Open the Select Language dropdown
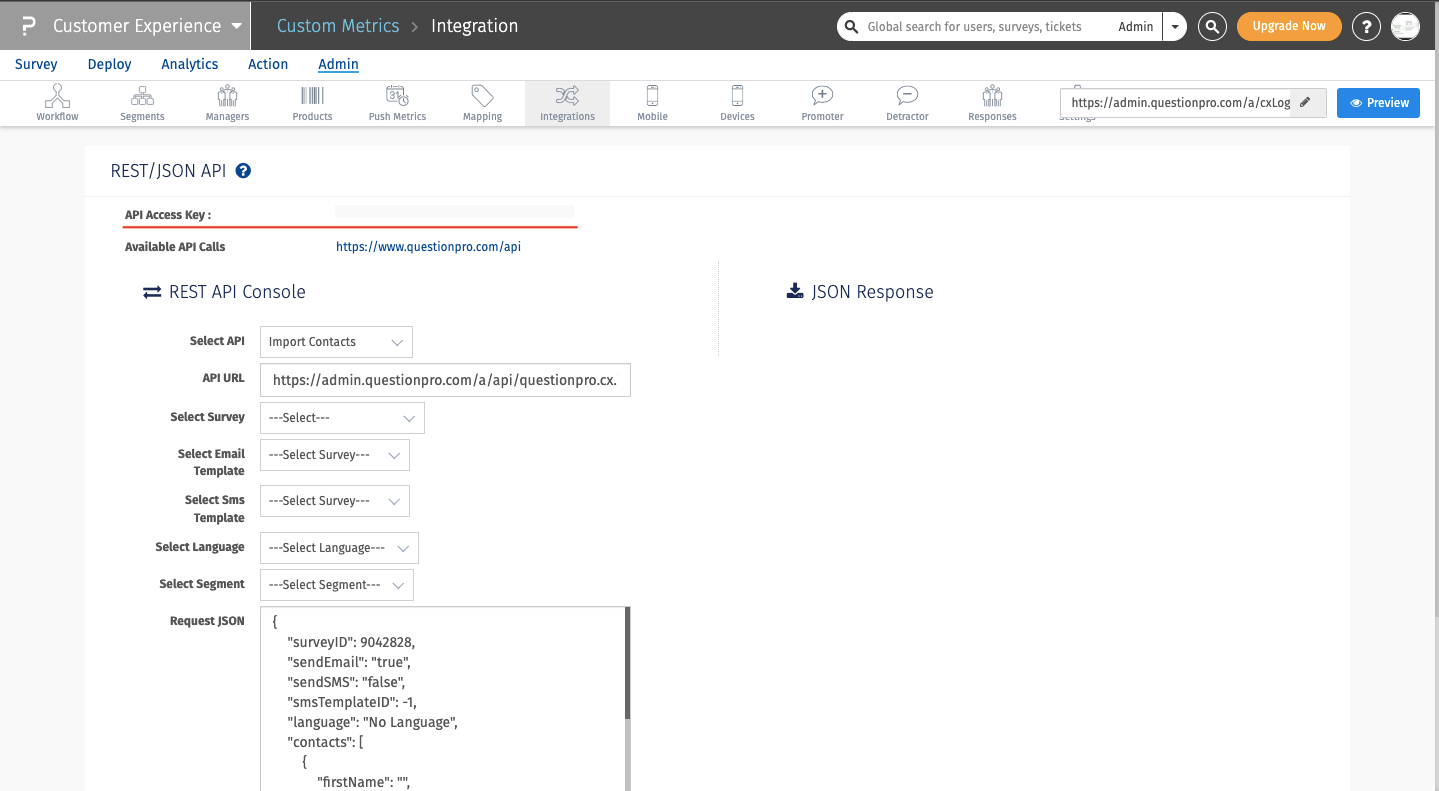 pos(338,547)
